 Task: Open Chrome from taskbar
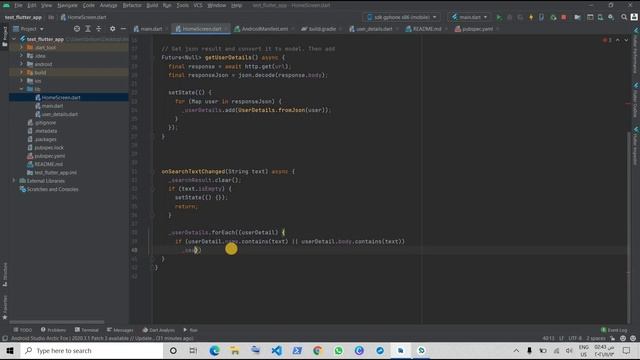point(318,351)
